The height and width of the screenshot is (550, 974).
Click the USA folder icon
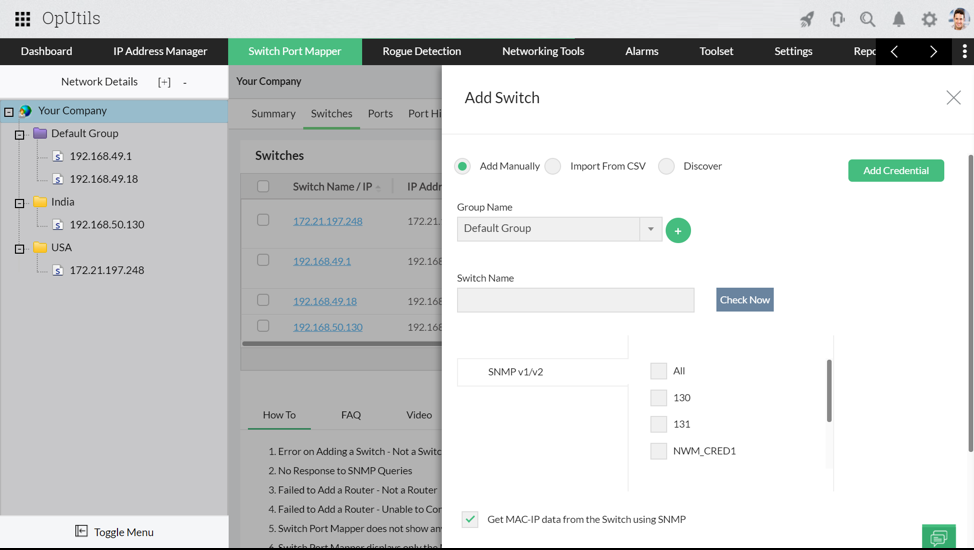[40, 247]
